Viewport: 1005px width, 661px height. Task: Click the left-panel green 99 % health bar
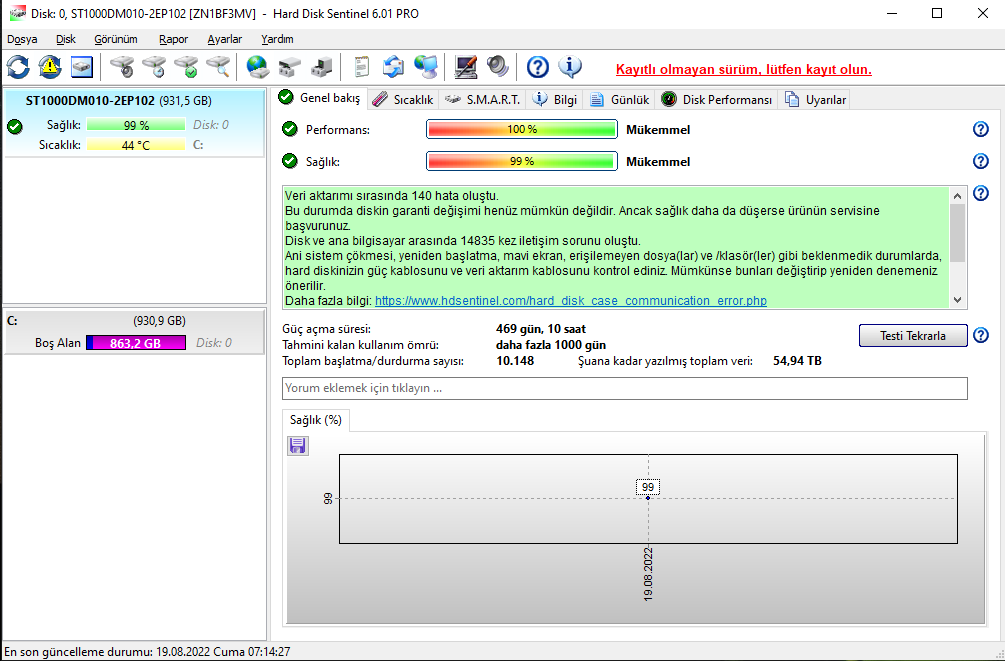pyautogui.click(x=136, y=125)
